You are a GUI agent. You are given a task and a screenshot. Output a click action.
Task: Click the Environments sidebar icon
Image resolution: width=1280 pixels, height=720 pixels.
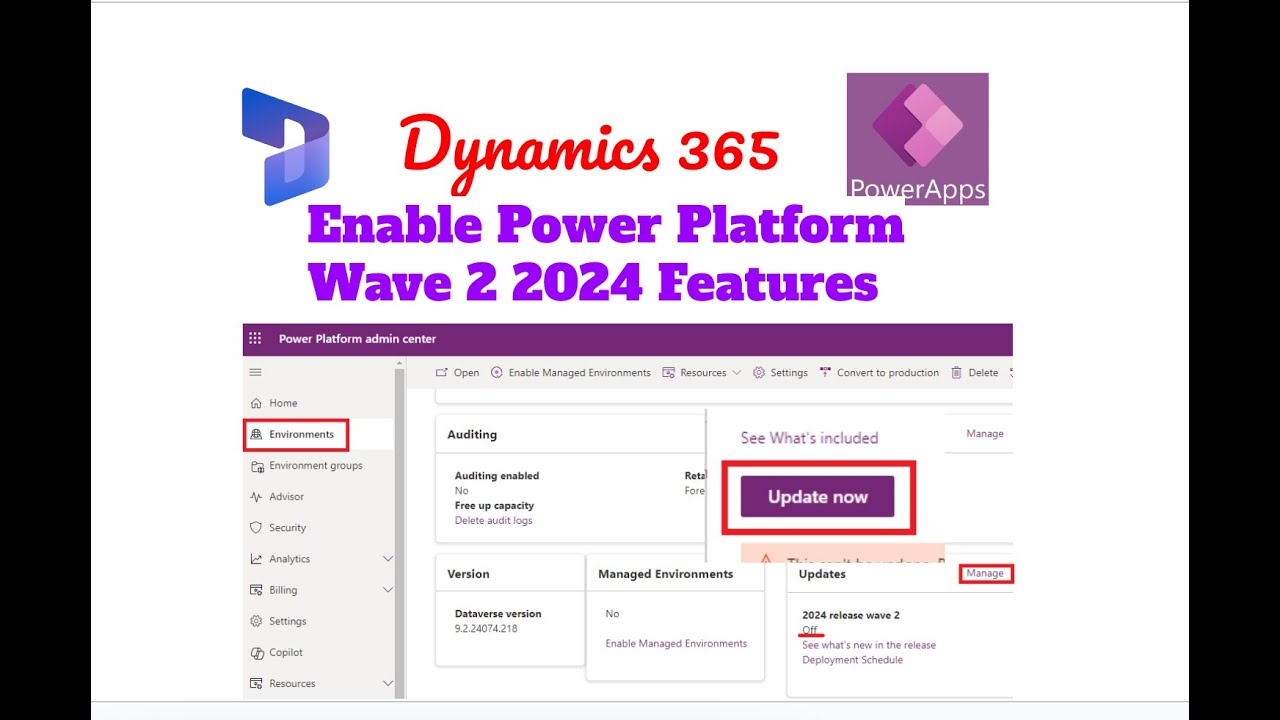point(256,434)
